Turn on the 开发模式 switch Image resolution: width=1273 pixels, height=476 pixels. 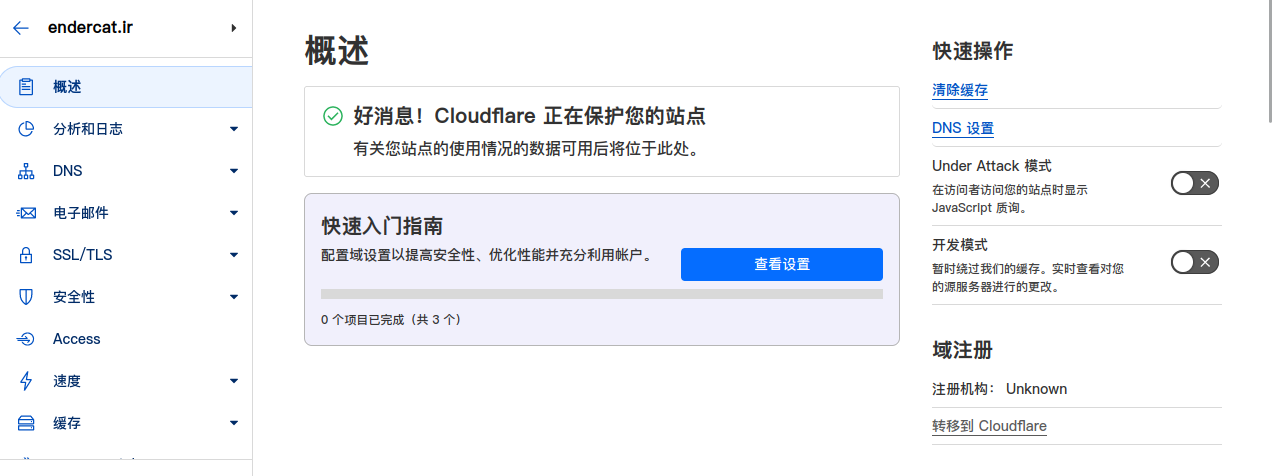[x=1194, y=262]
